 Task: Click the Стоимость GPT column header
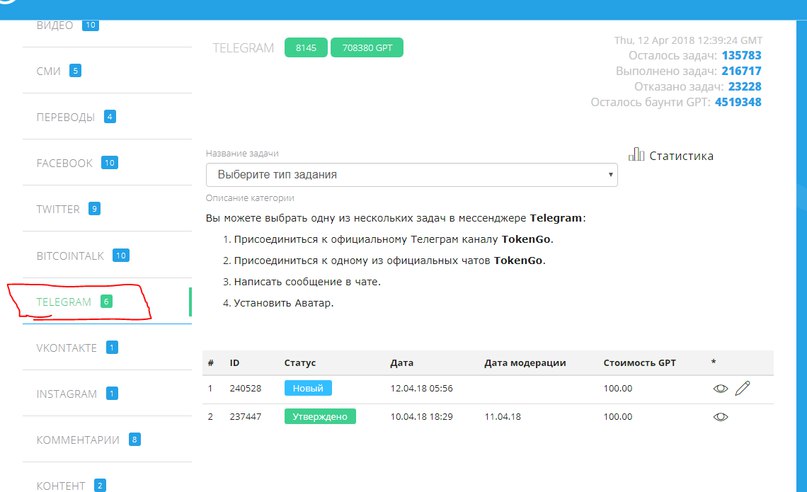pyautogui.click(x=640, y=363)
